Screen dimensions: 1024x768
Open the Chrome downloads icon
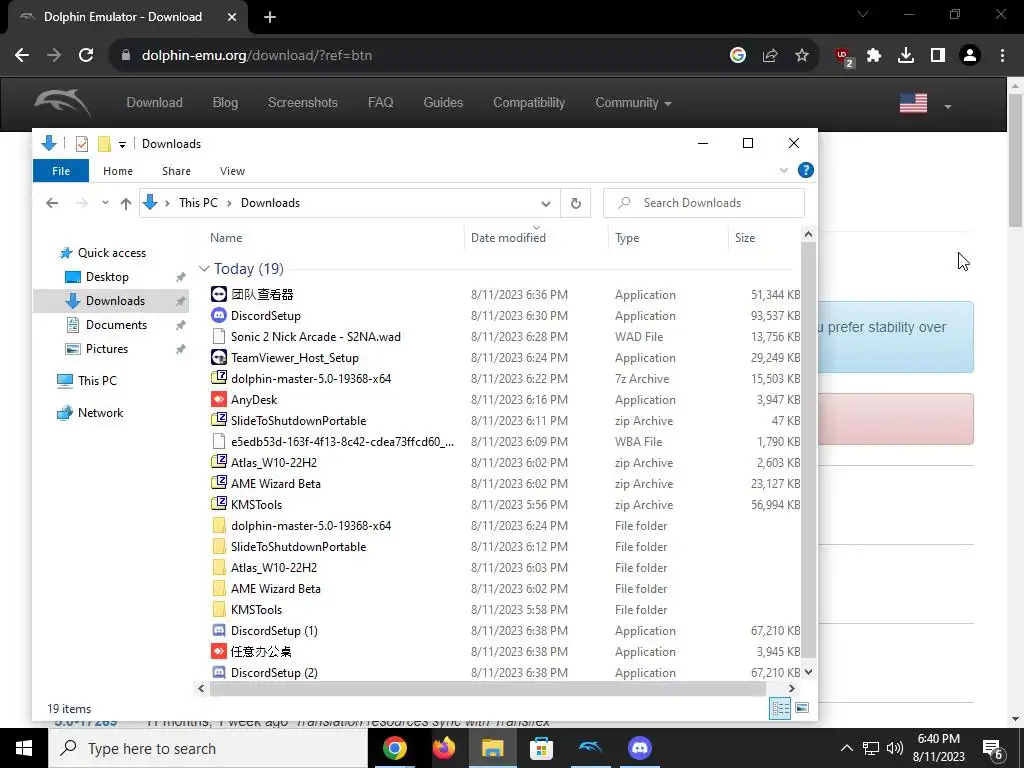tap(906, 56)
